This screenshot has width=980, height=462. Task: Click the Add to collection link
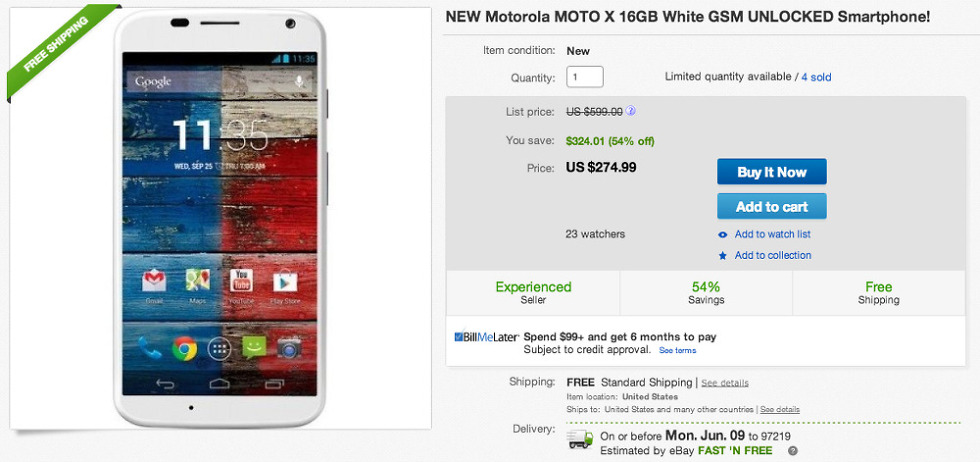tap(772, 256)
